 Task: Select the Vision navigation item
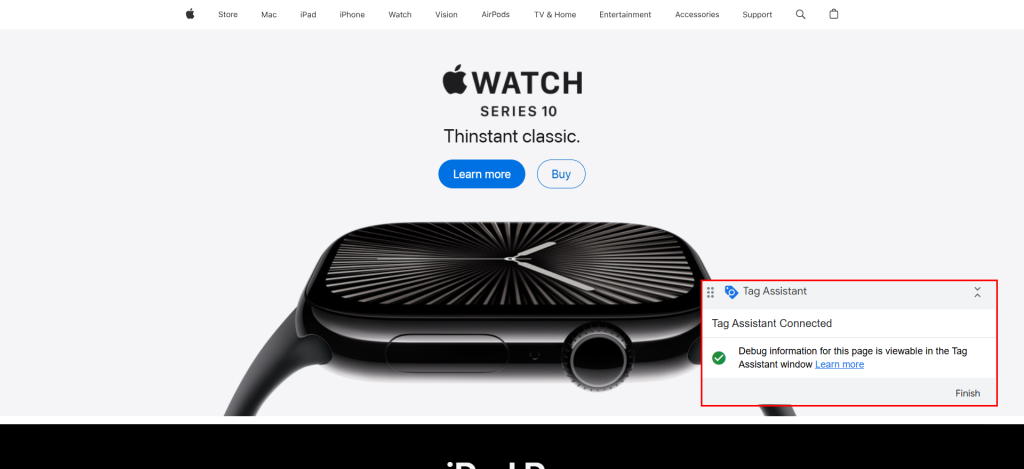[x=446, y=14]
